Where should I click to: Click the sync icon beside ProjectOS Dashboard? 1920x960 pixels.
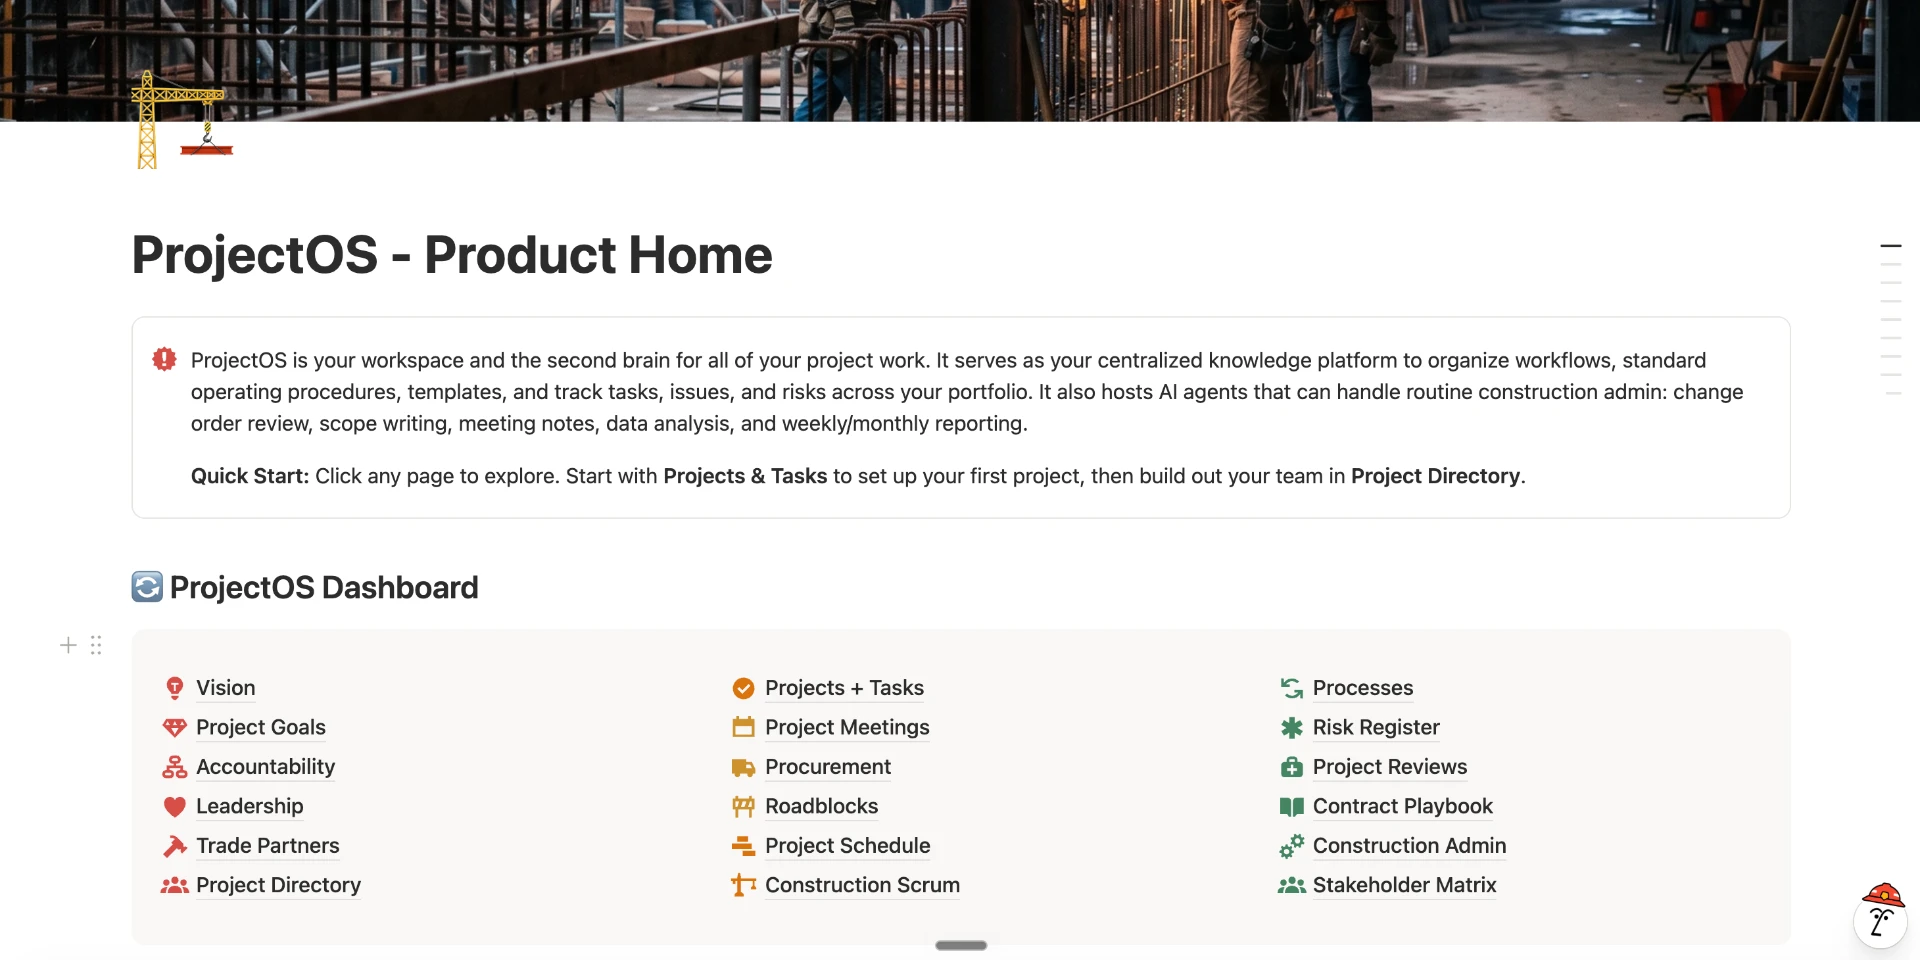point(147,587)
